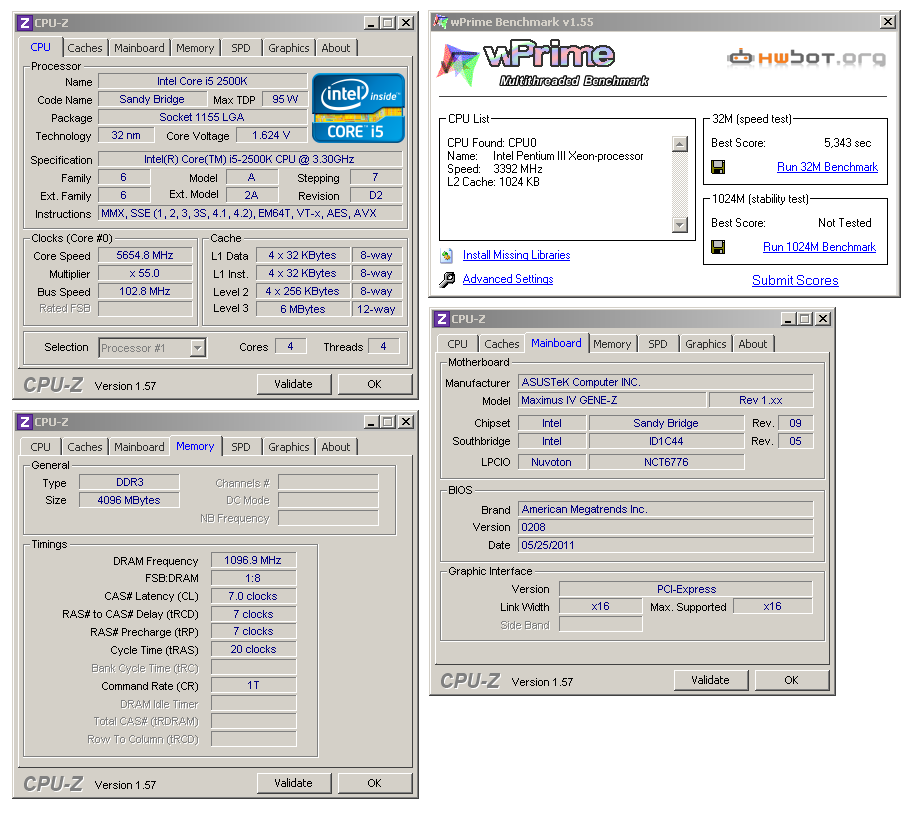Image resolution: width=915 pixels, height=815 pixels.
Task: Switch to Caches tab in the Mainboard CPU-Z window
Action: click(501, 344)
